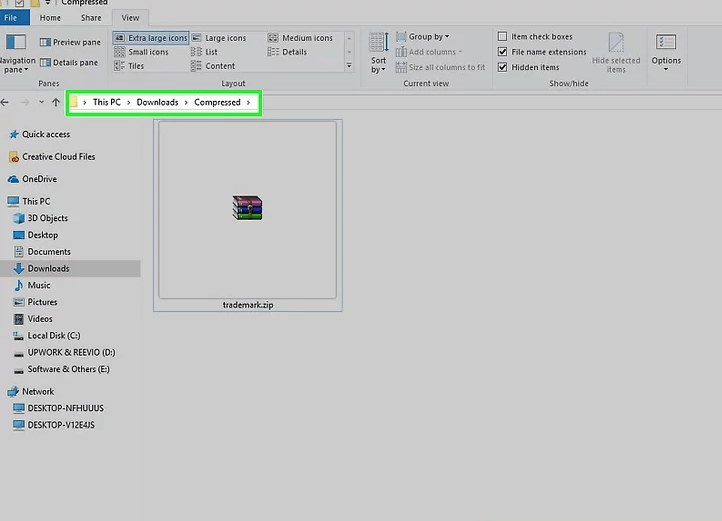The height and width of the screenshot is (521, 722).
Task: Open Creative Cloud Files in sidebar
Action: pos(58,157)
